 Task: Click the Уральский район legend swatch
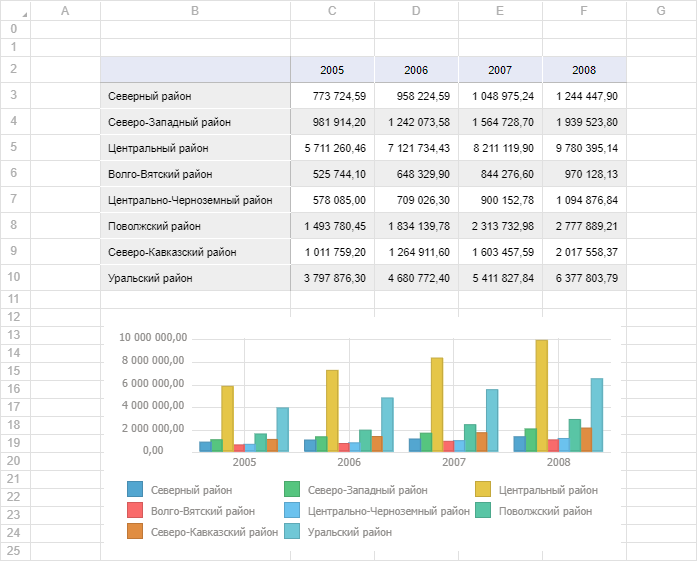292,532
